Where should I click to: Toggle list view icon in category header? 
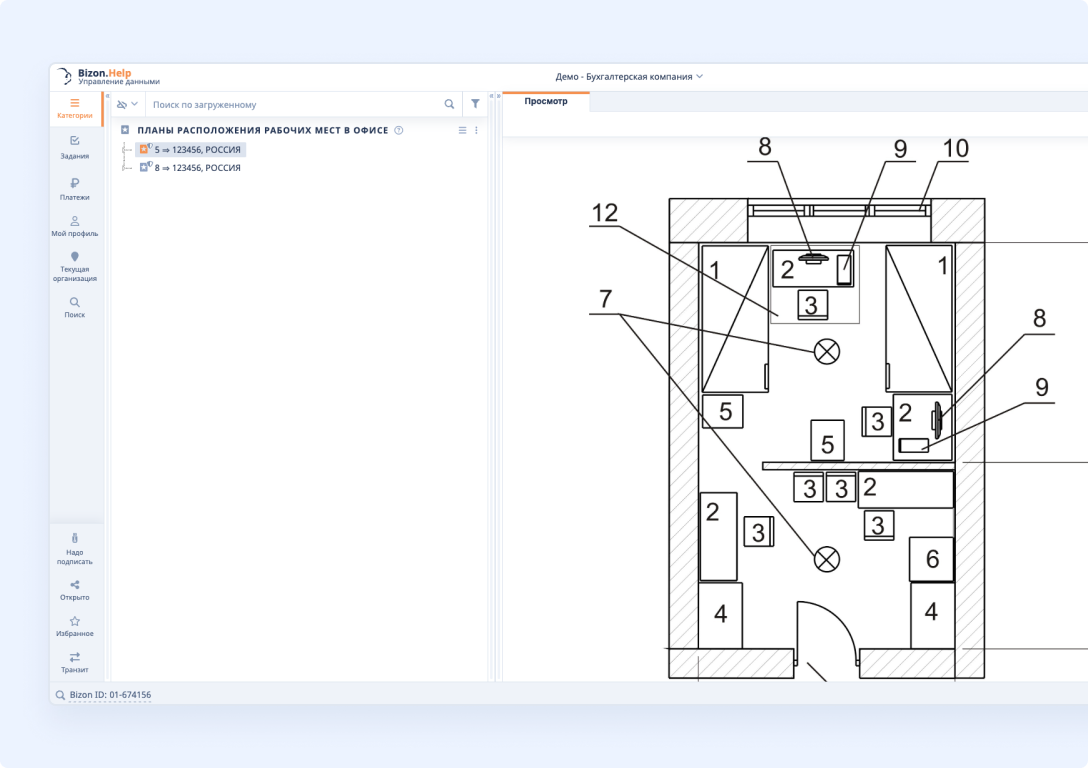tap(462, 130)
